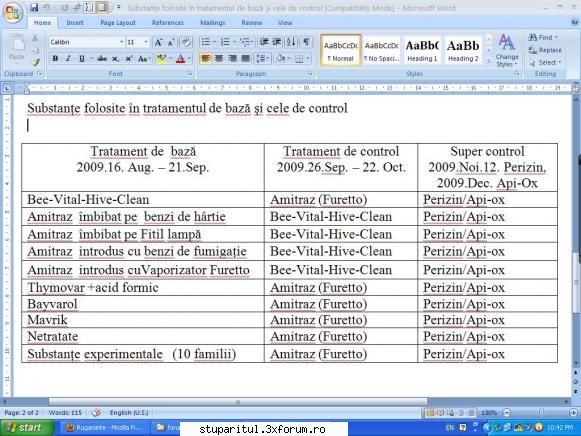This screenshot has width=581, height=436.
Task: Toggle Align Text Left
Action: click(206, 59)
